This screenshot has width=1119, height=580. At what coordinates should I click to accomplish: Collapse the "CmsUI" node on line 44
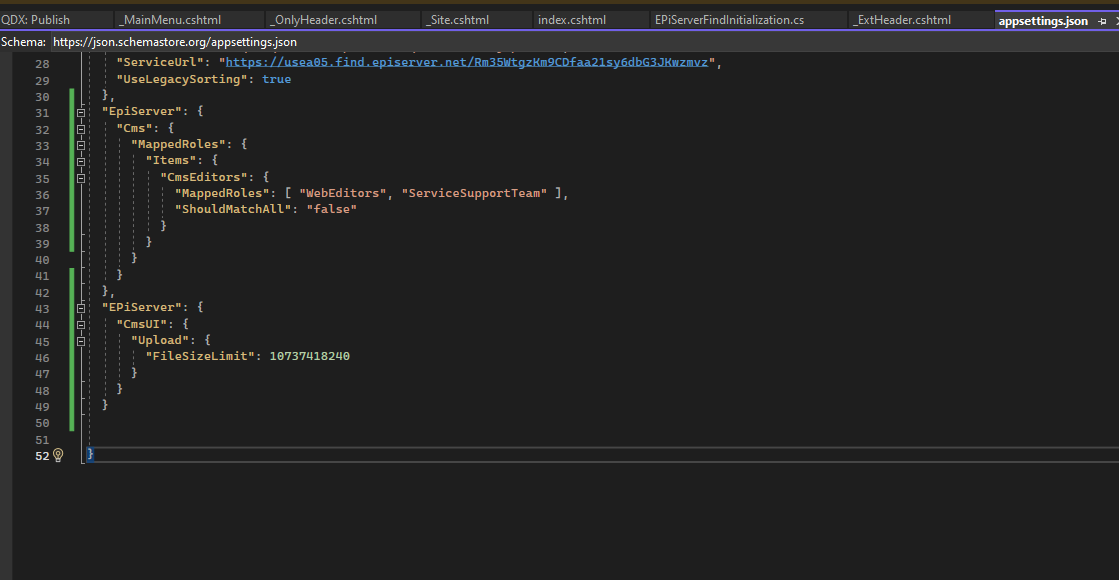[81, 324]
